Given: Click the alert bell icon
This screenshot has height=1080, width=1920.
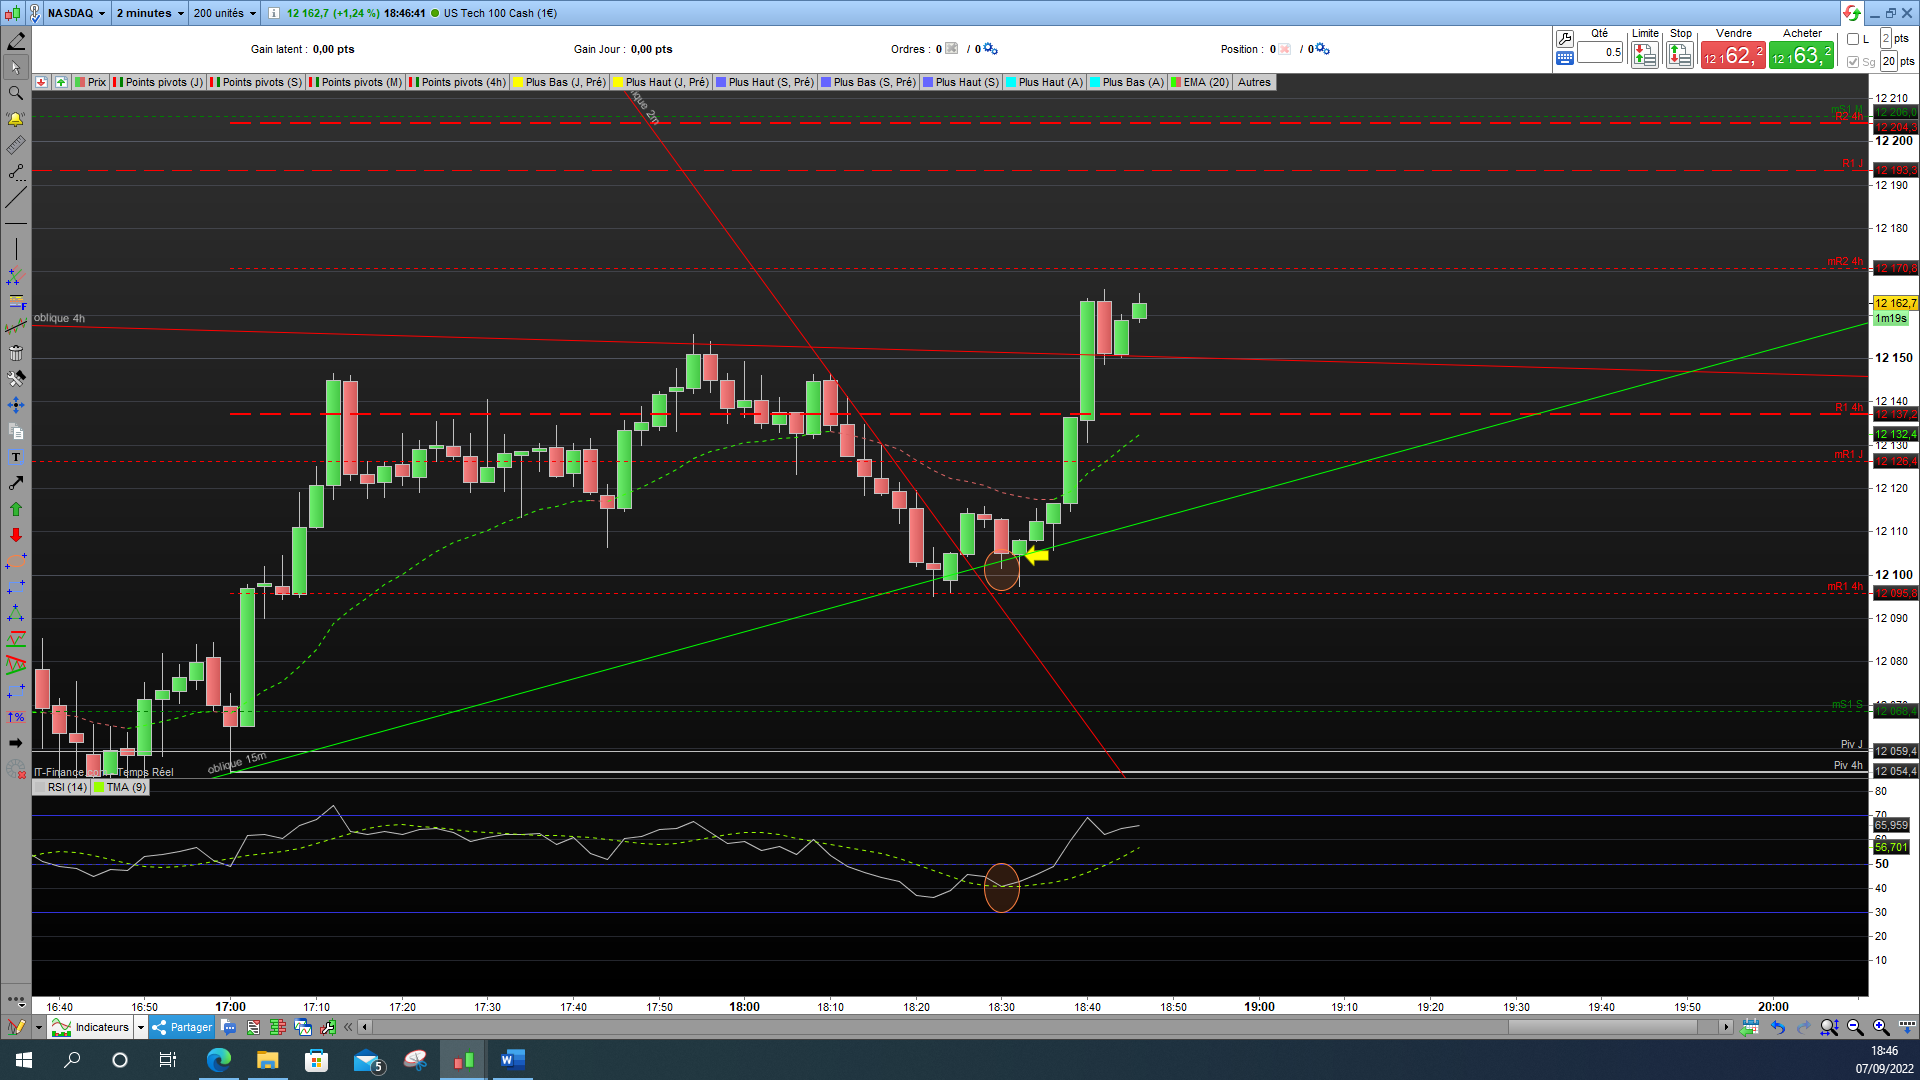Looking at the screenshot, I should point(16,119).
